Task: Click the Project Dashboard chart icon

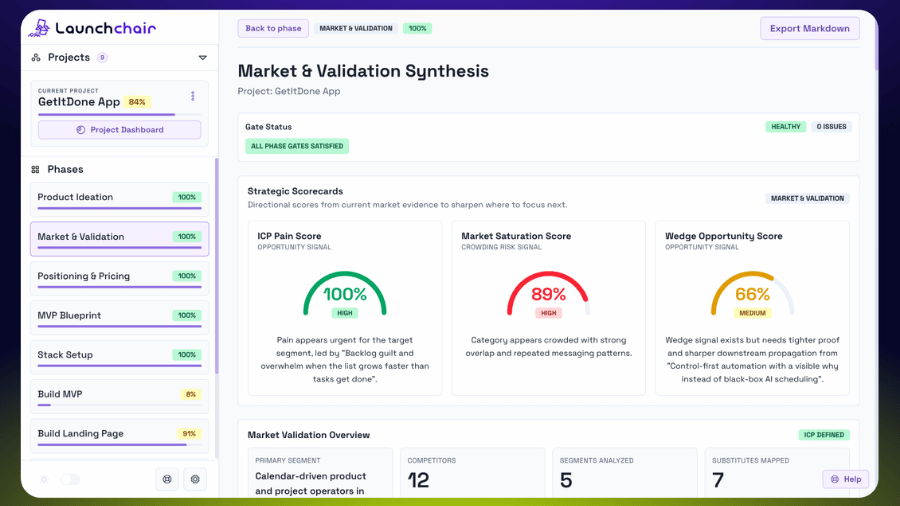Action: click(80, 130)
